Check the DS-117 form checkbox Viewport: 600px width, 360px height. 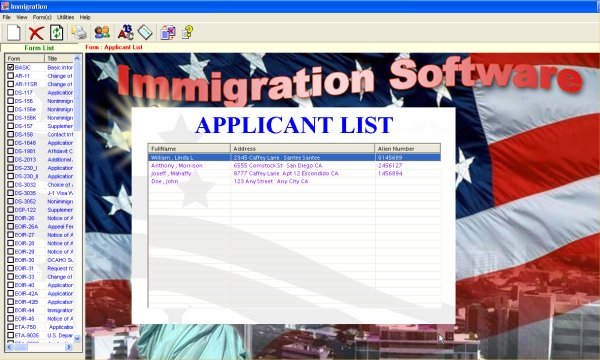click(10, 93)
